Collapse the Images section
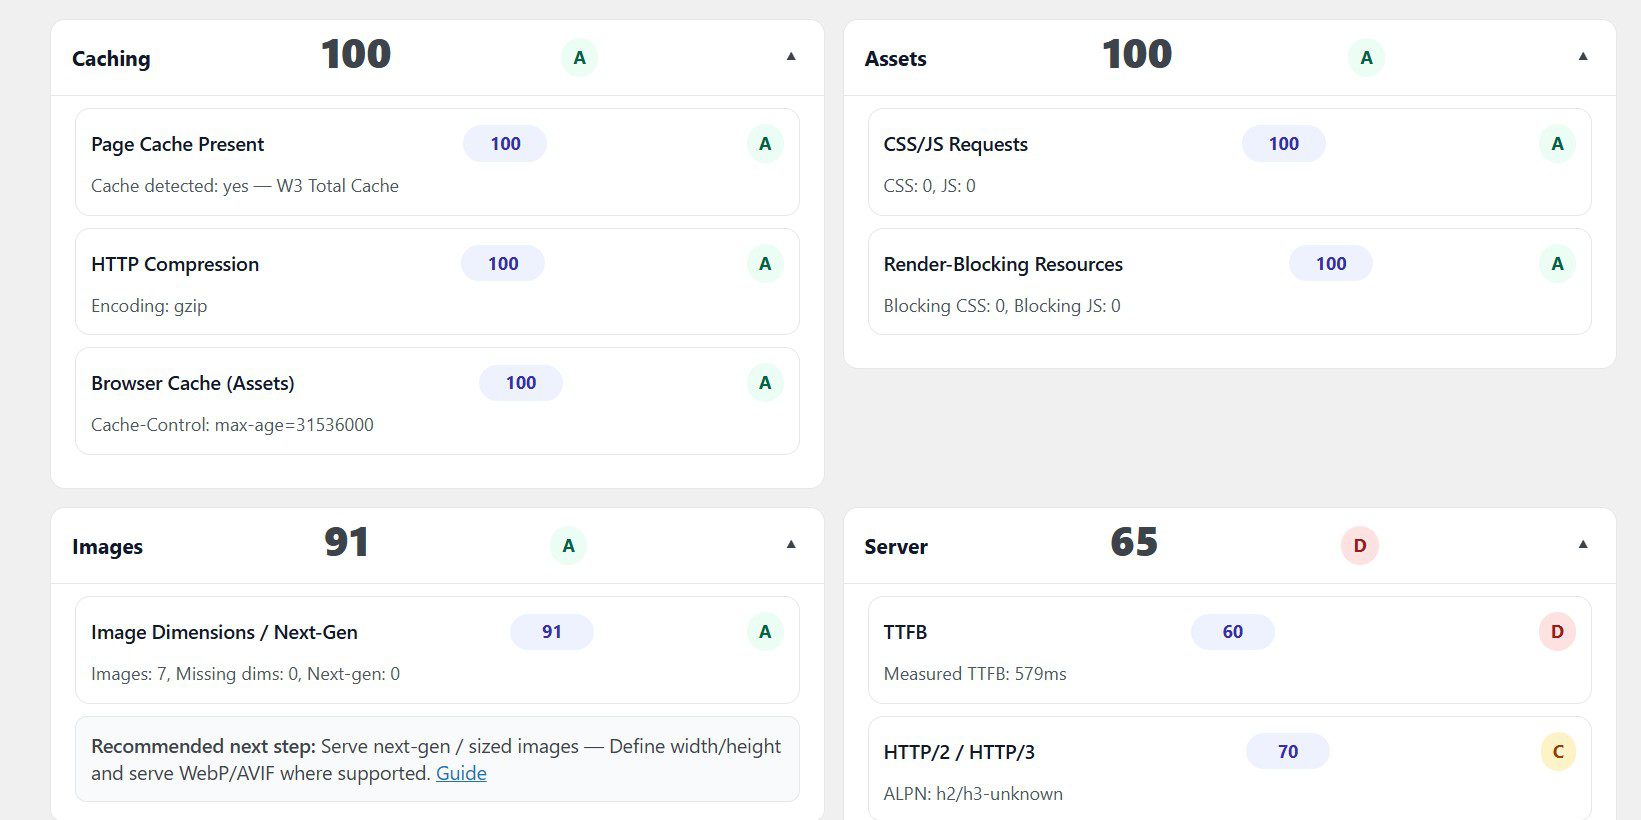This screenshot has width=1641, height=820. 791,545
